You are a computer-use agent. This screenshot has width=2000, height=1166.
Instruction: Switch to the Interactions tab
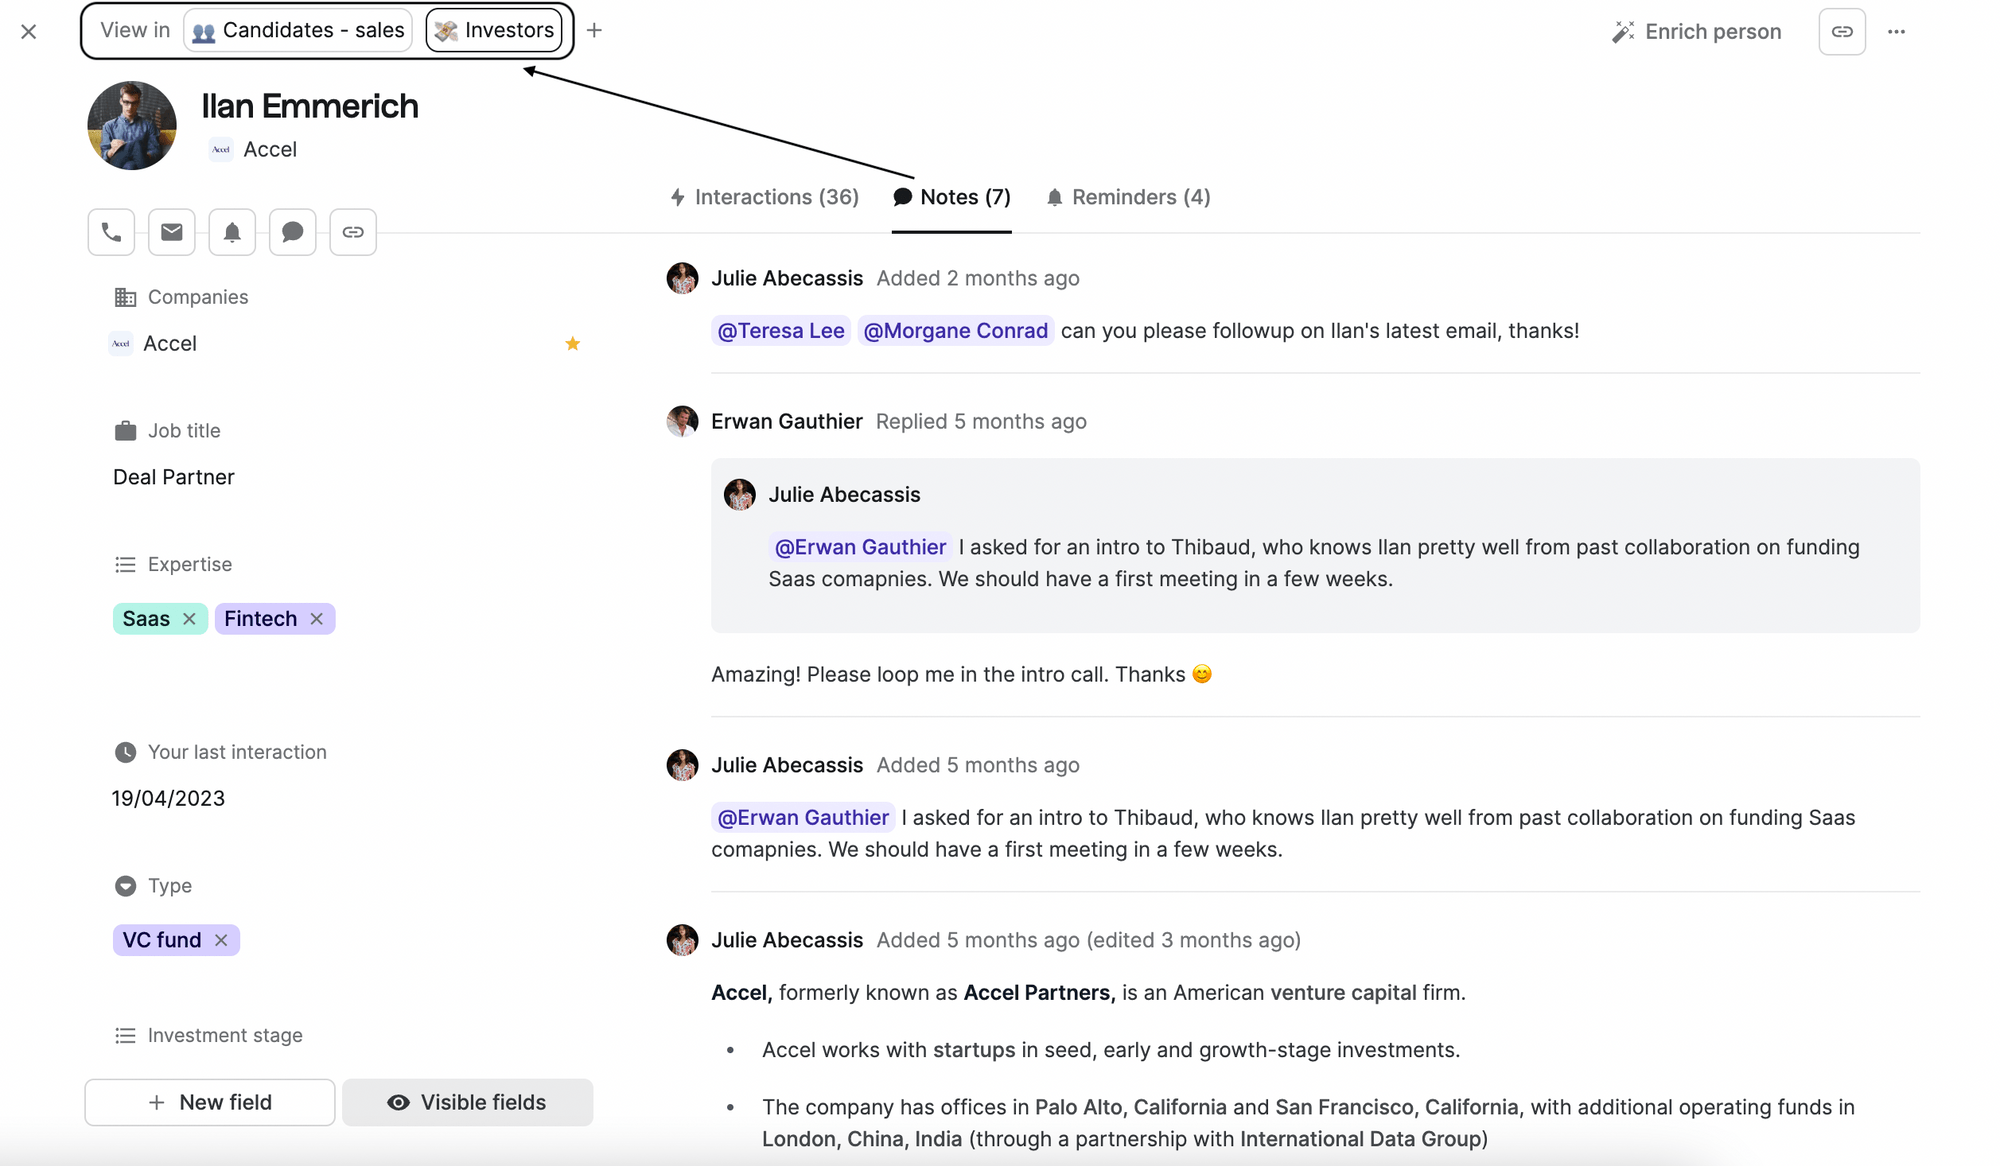click(765, 197)
